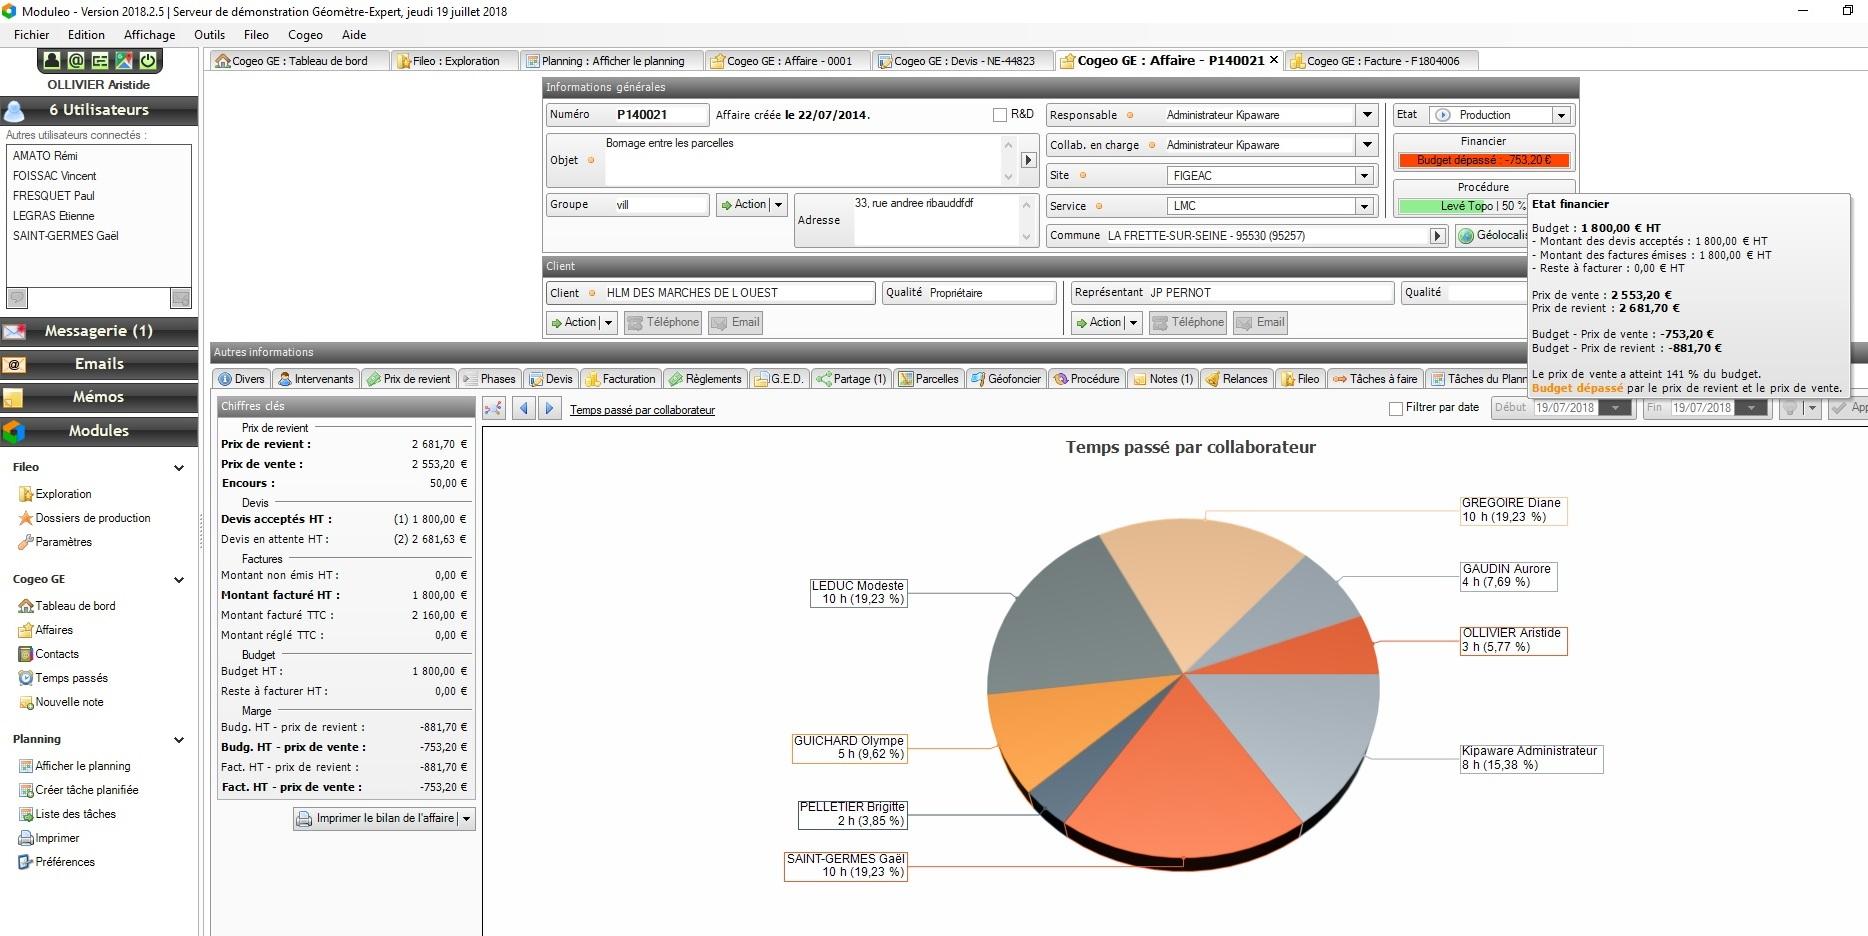Switch to the Tâches à faire tab

pos(1375,379)
